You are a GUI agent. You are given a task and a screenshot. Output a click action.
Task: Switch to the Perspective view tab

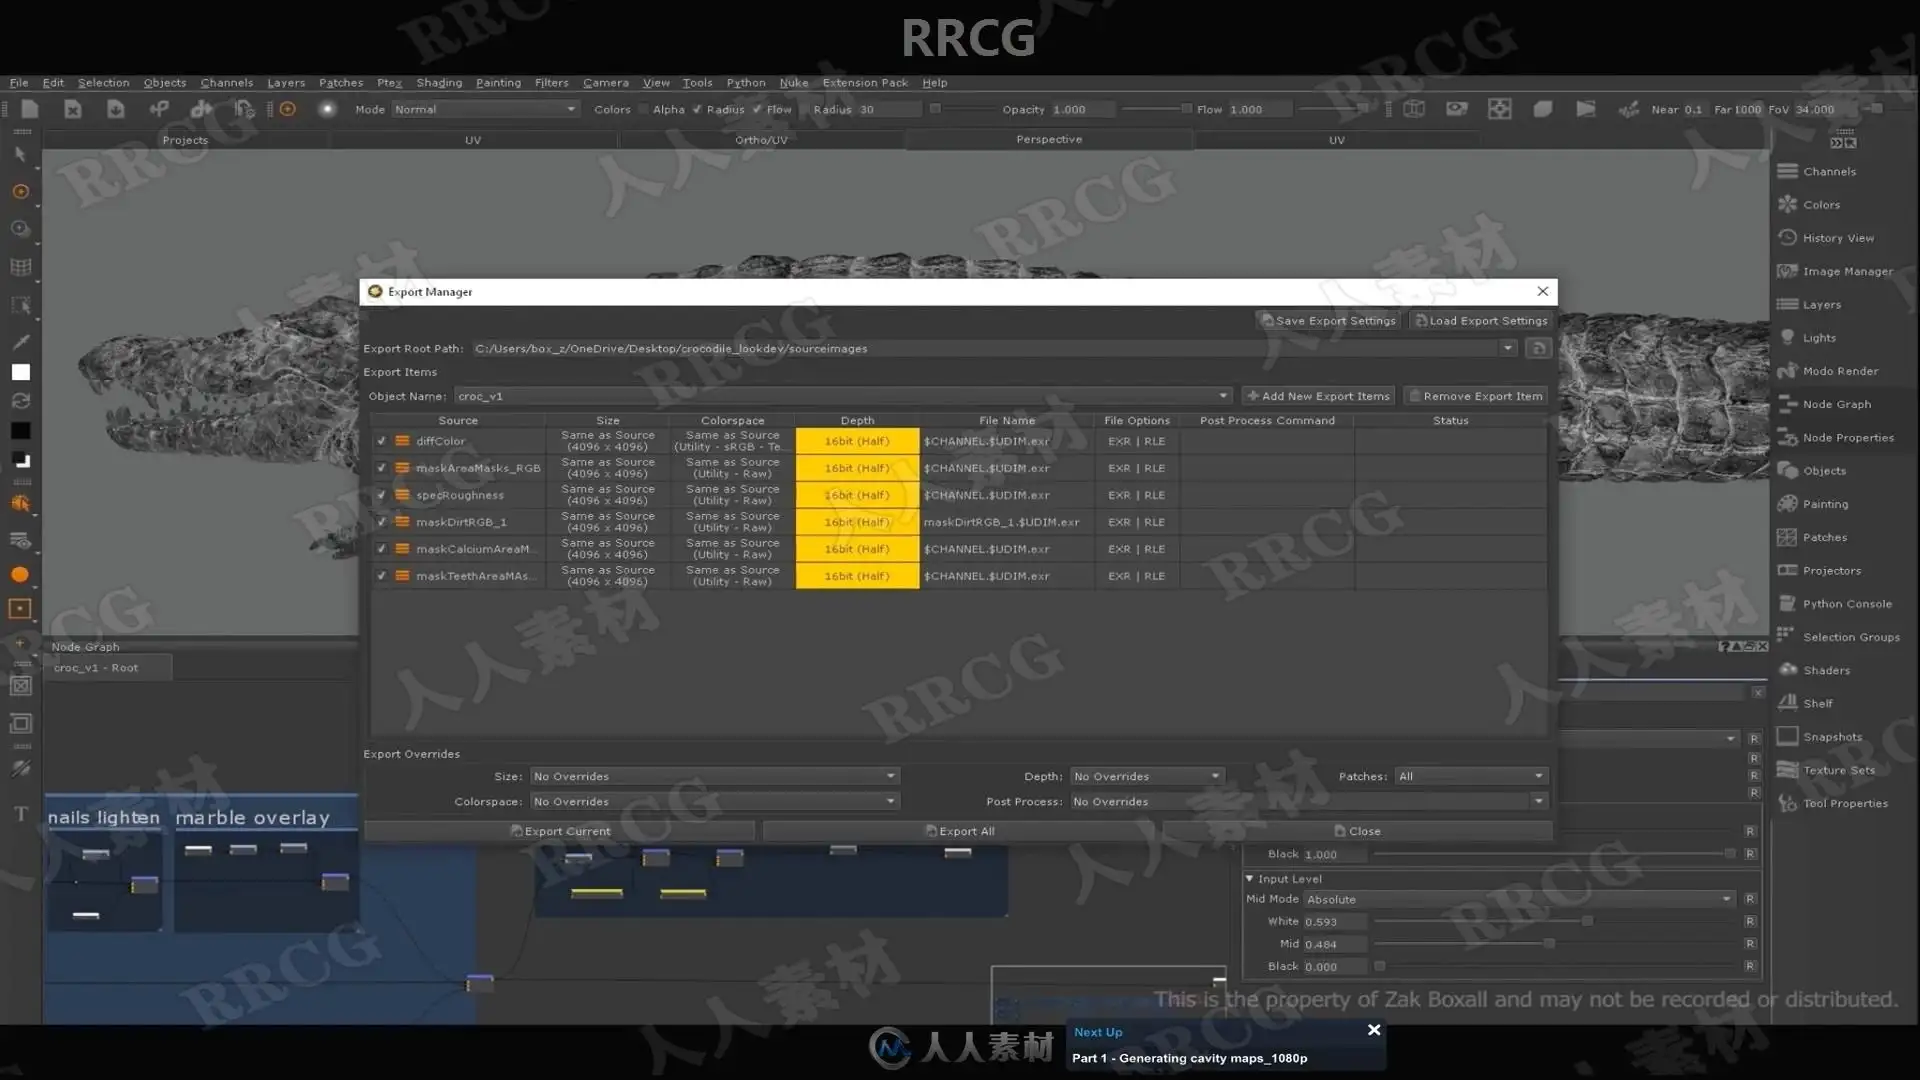click(x=1049, y=139)
